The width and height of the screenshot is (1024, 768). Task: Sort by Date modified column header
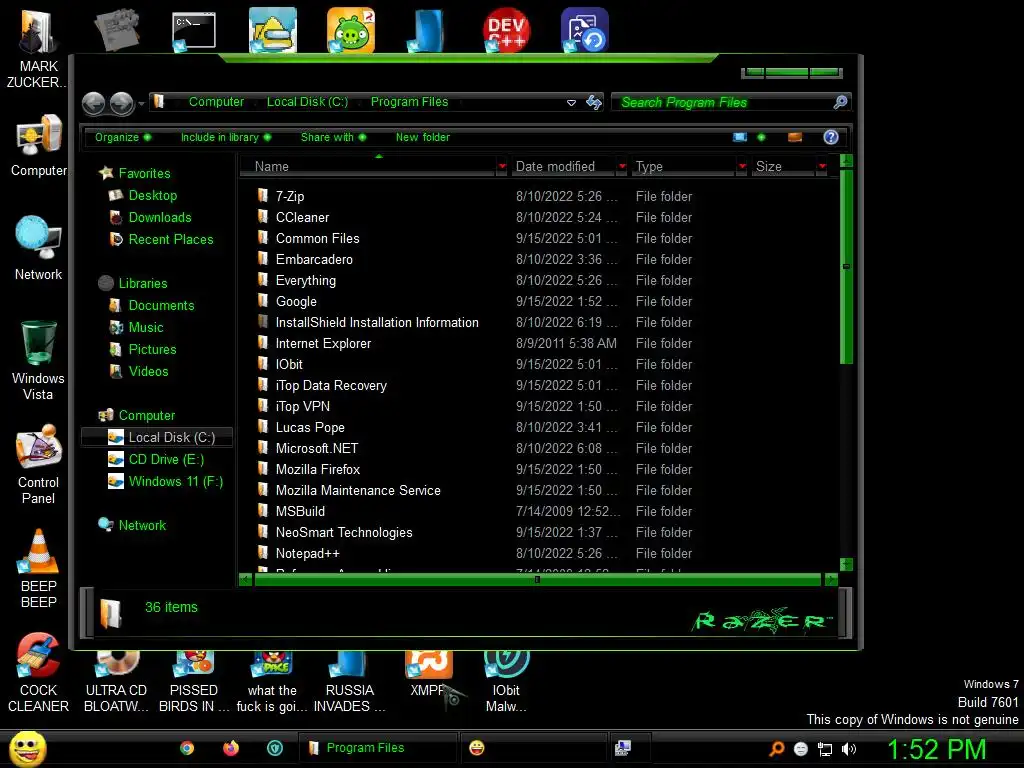(563, 166)
